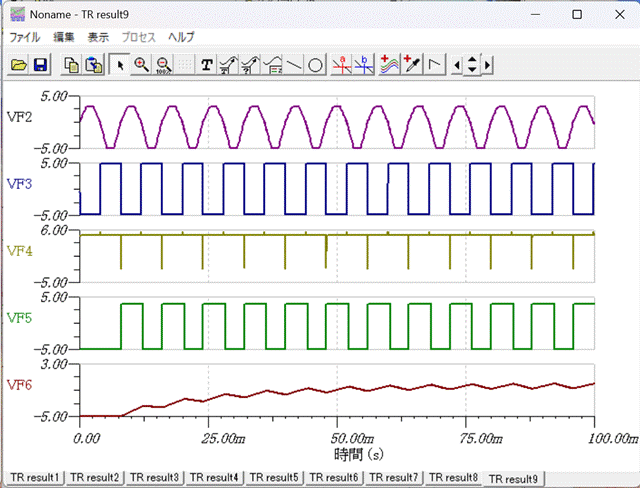Expand the 表示 menu
This screenshot has height=488, width=640.
98,37
